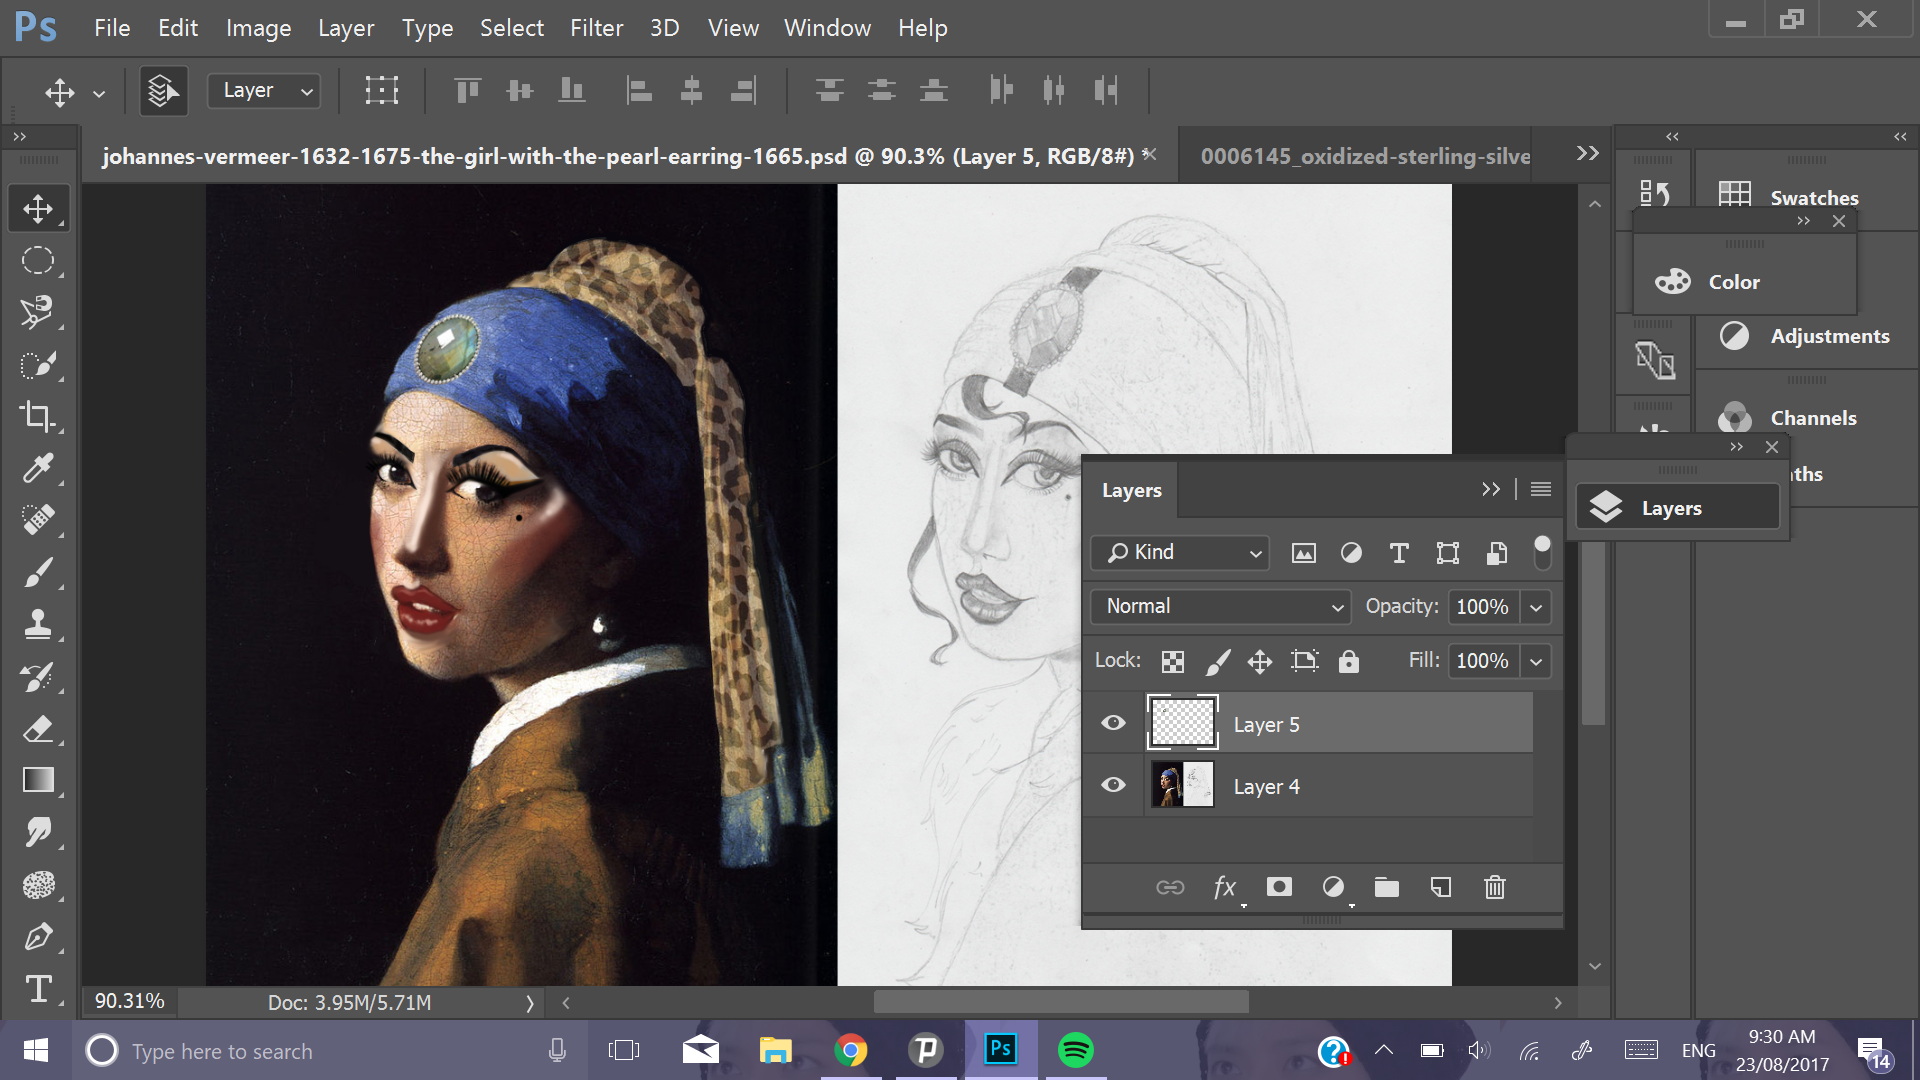This screenshot has width=1920, height=1080.
Task: Select the Crop tool
Action: [38, 416]
